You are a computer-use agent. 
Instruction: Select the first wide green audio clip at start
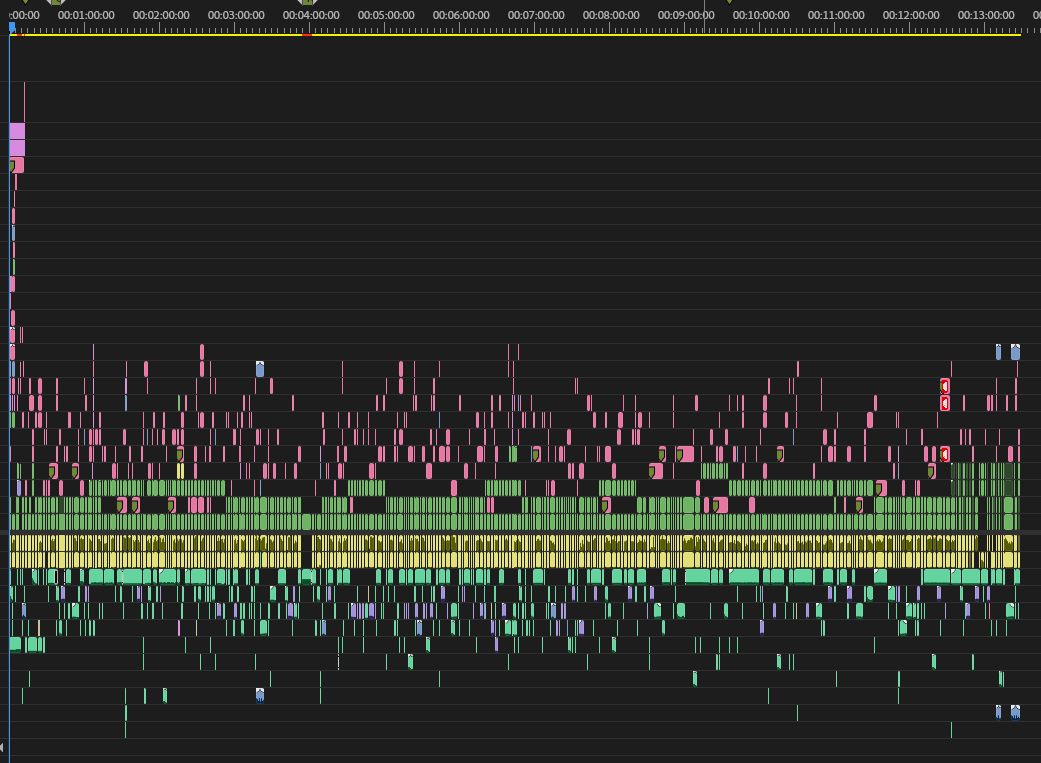tap(15, 643)
